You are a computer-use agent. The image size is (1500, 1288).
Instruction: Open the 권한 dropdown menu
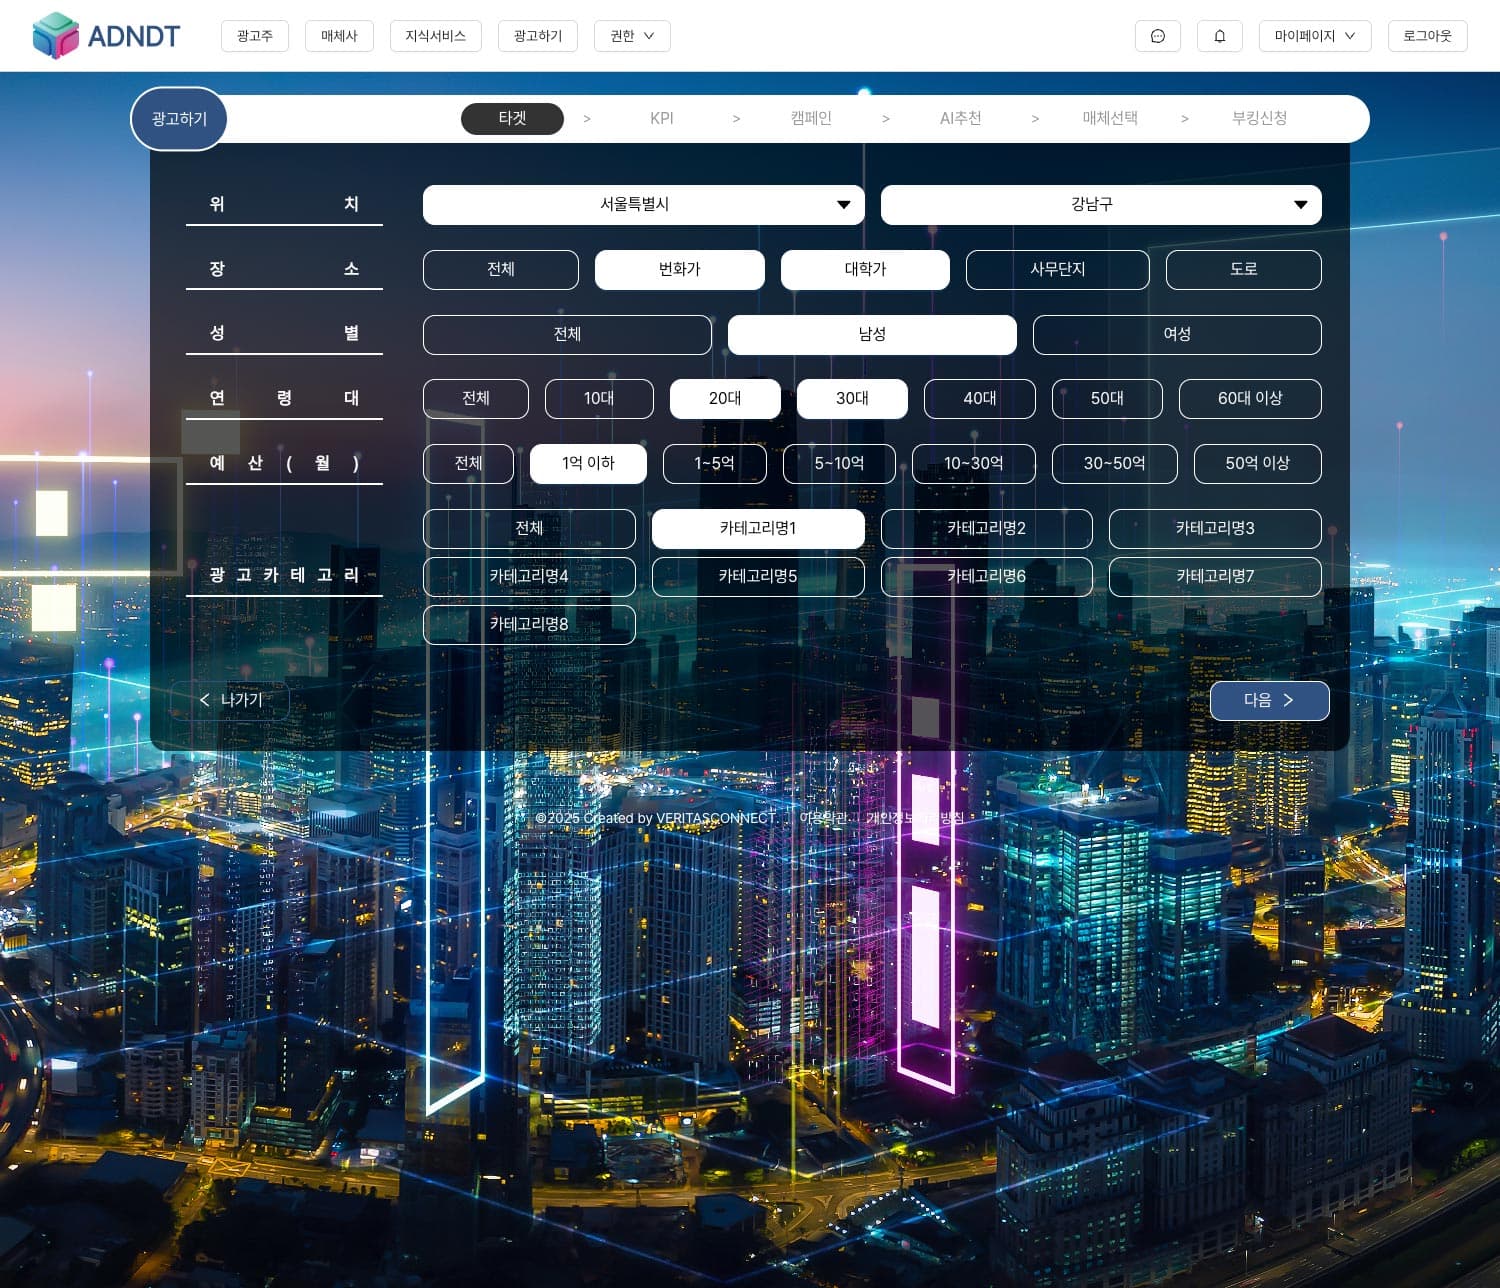(x=631, y=36)
